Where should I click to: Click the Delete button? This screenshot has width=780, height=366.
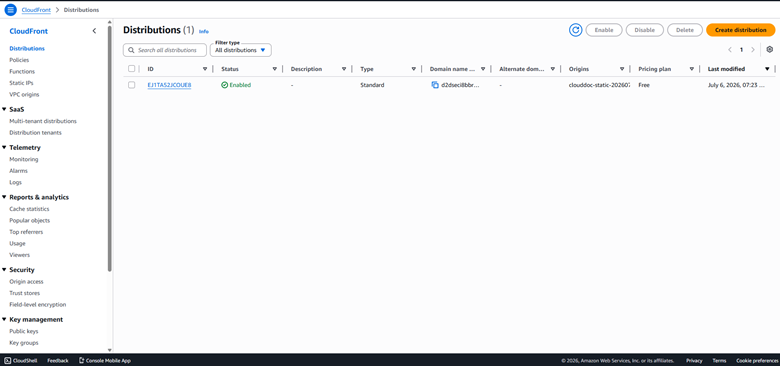point(685,30)
